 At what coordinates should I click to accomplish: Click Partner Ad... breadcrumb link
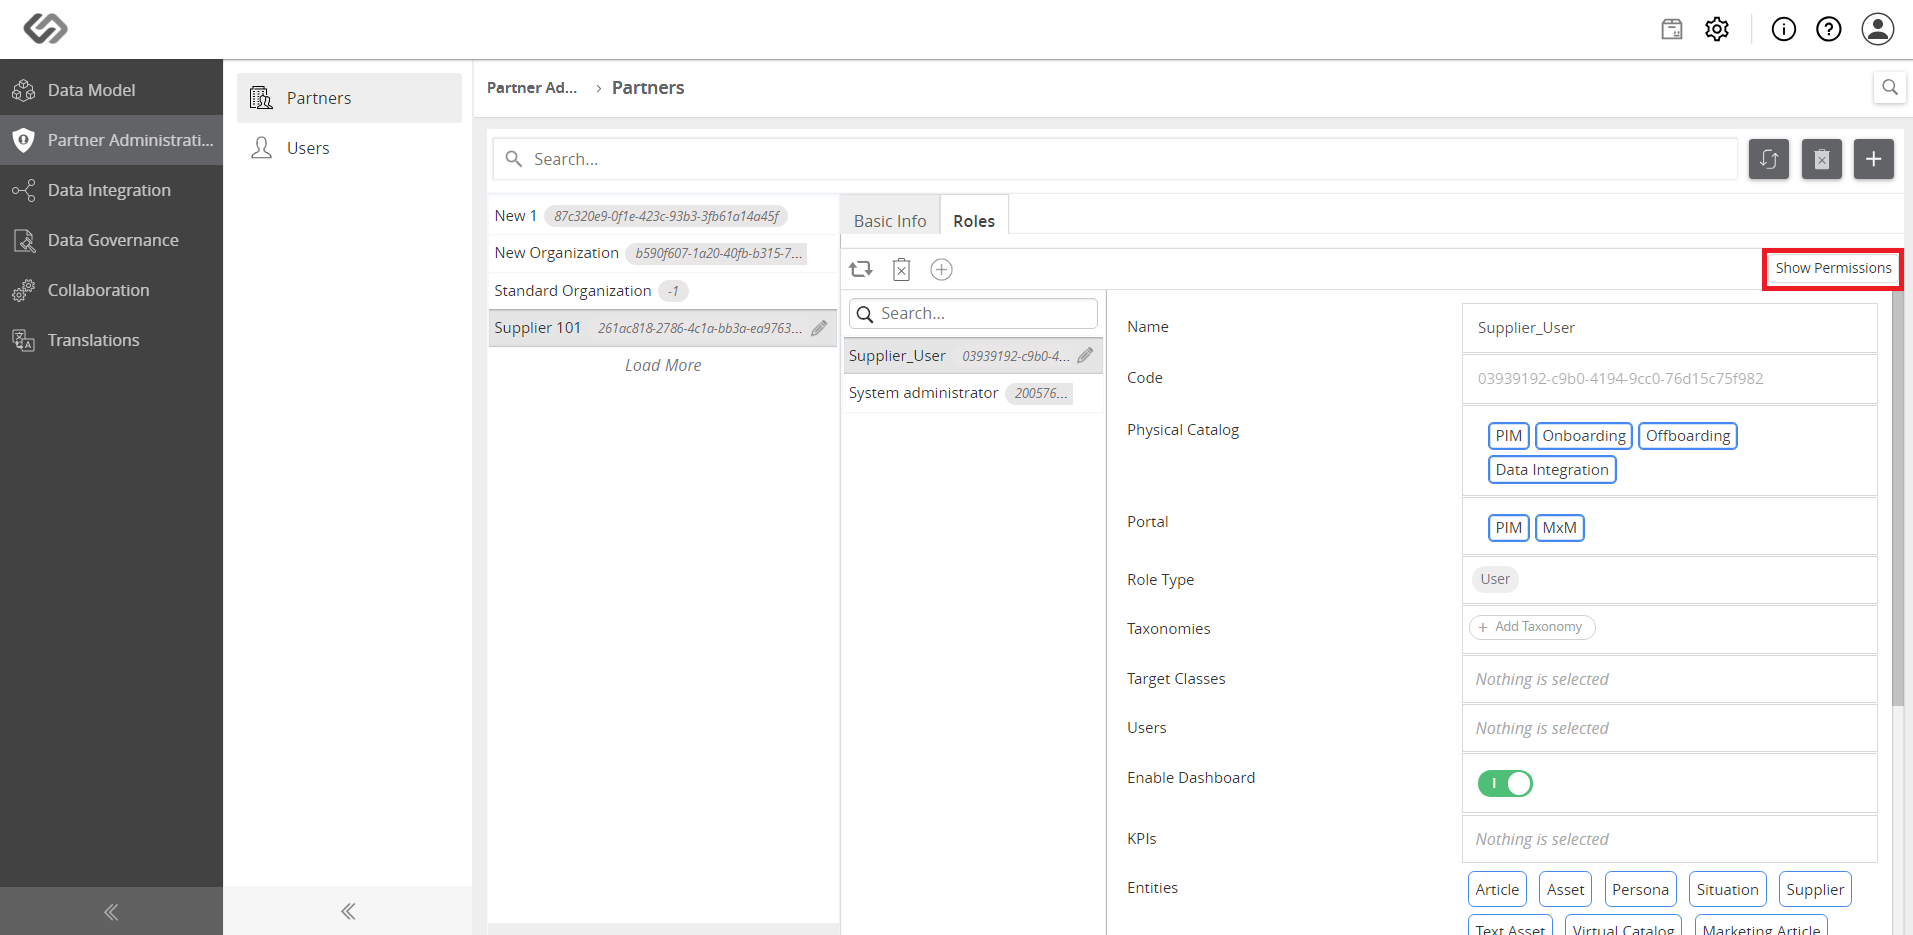[x=532, y=88]
